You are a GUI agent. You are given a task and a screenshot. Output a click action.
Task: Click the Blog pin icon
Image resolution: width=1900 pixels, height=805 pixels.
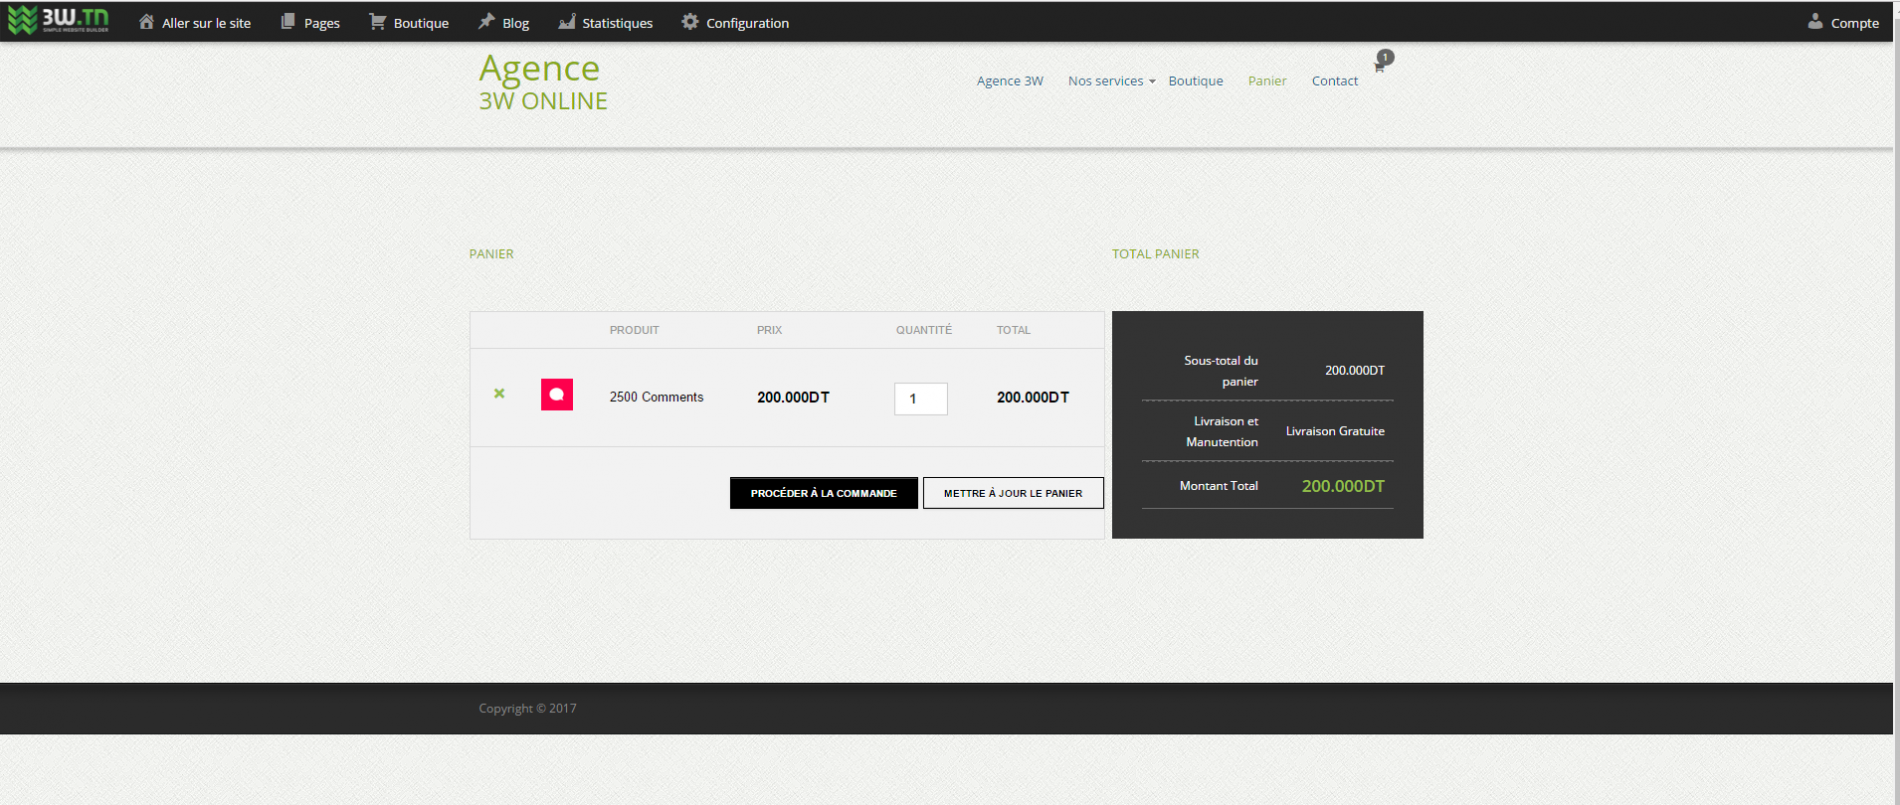[486, 22]
